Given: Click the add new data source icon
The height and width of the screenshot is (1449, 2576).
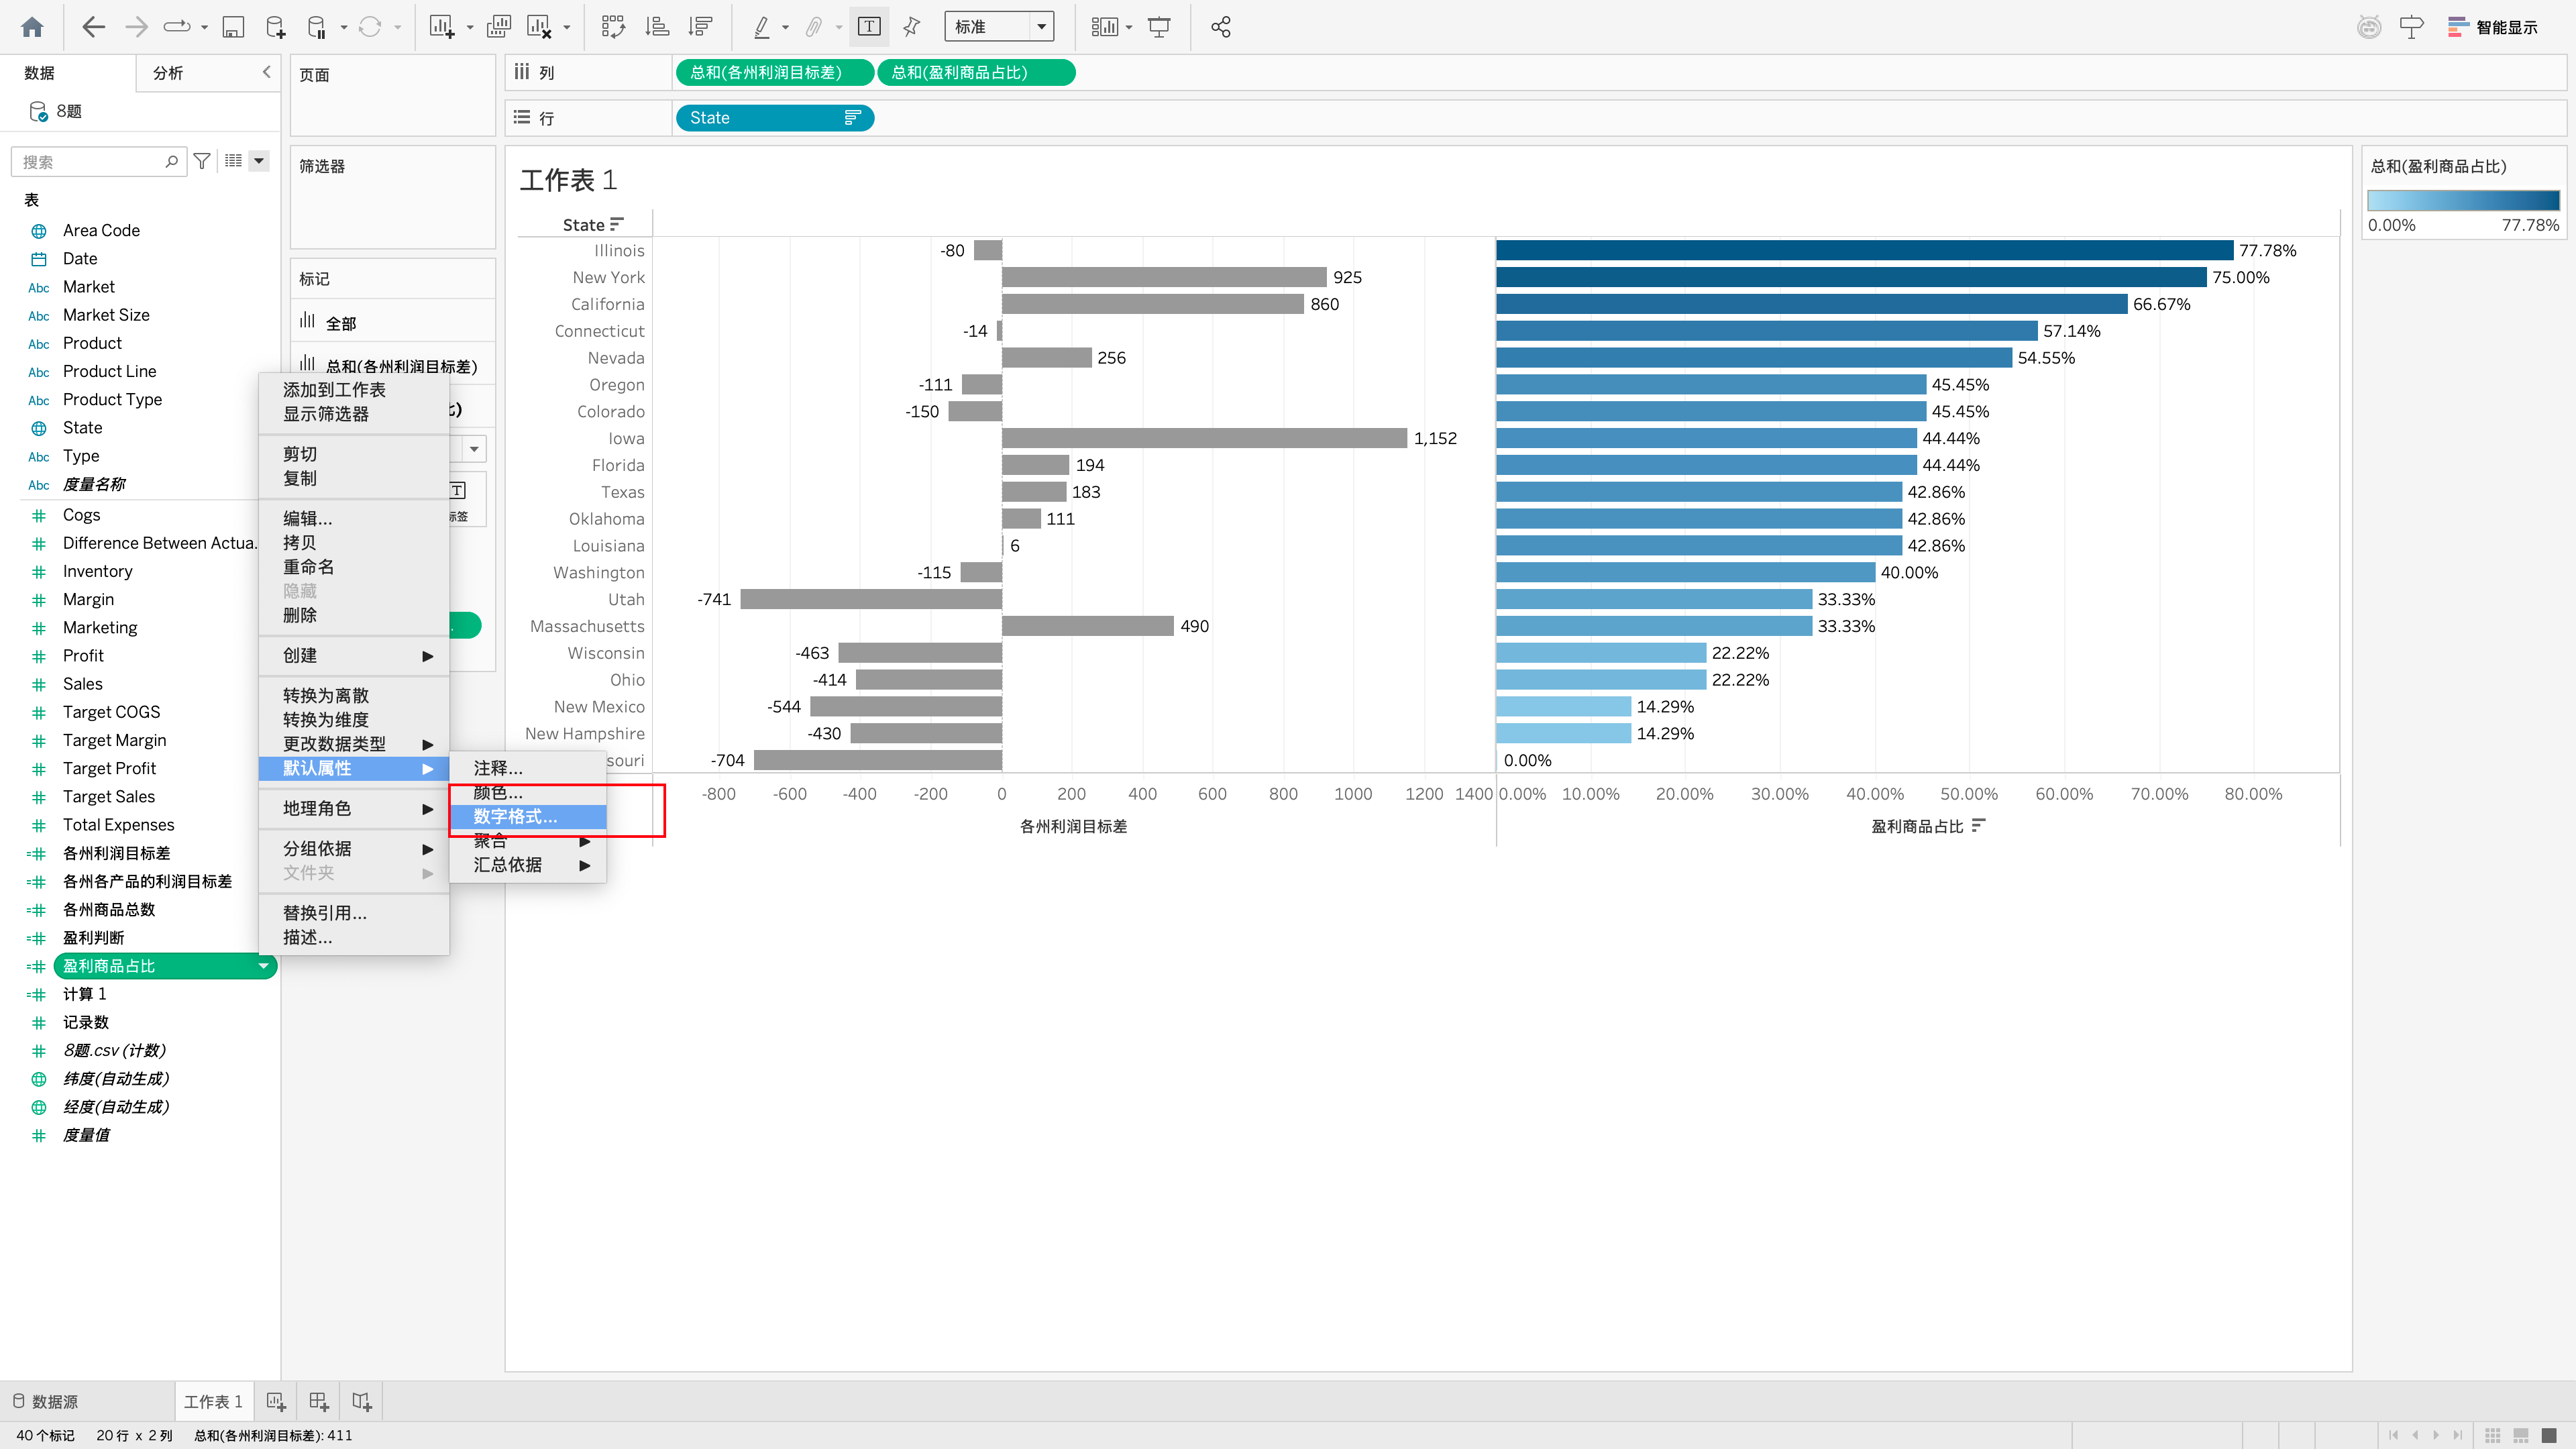Looking at the screenshot, I should [275, 27].
